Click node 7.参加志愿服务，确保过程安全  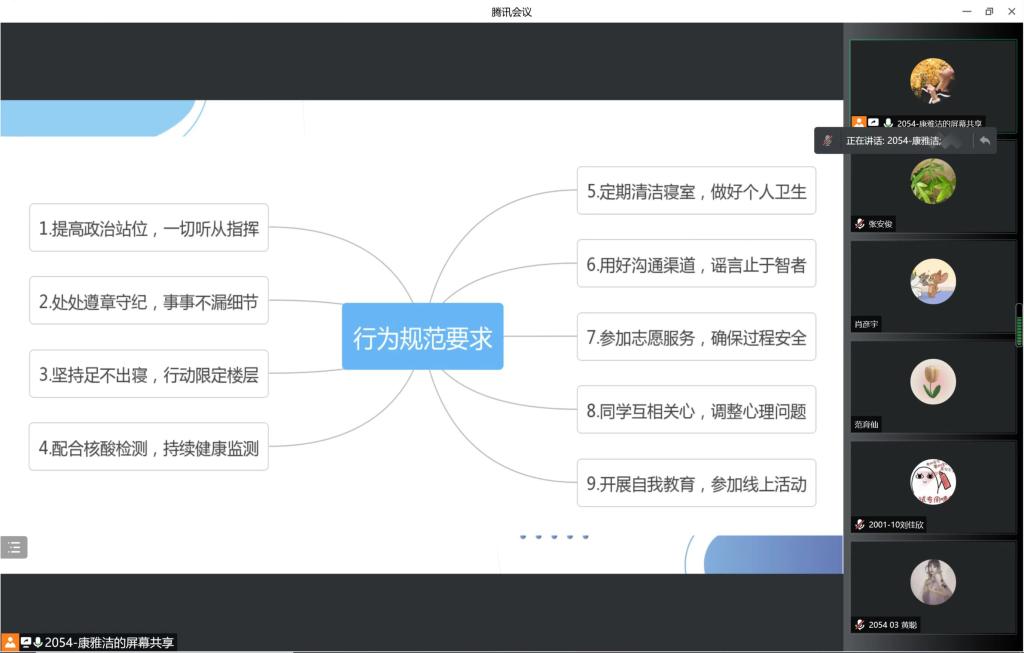pyautogui.click(x=696, y=337)
